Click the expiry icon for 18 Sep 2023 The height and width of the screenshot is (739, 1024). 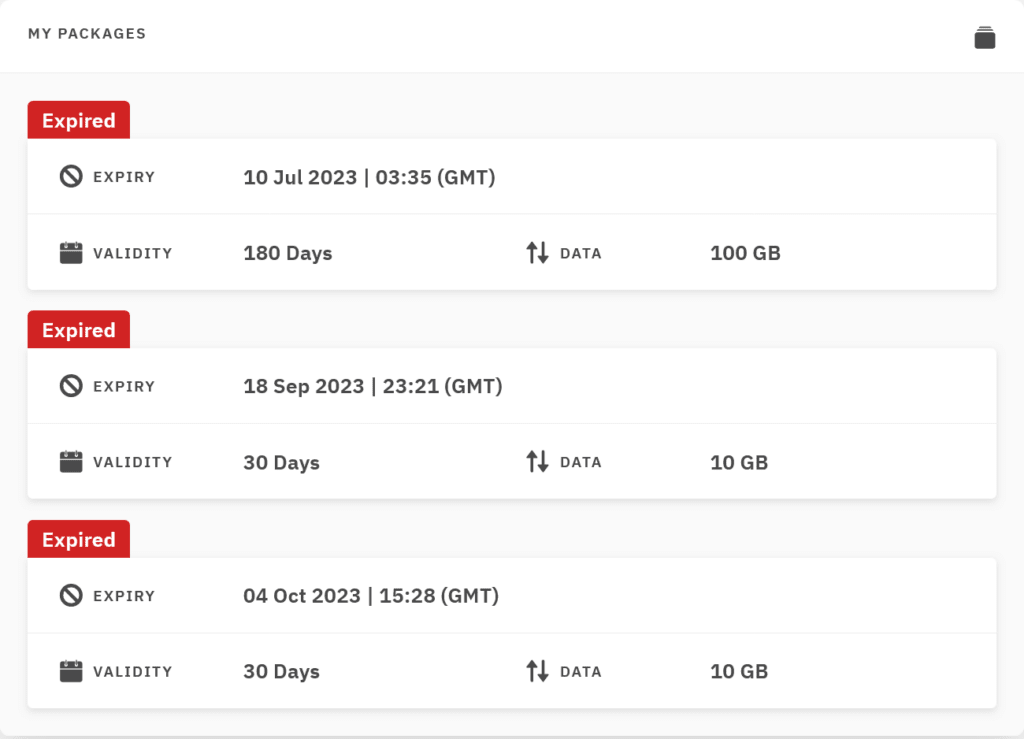pos(71,386)
